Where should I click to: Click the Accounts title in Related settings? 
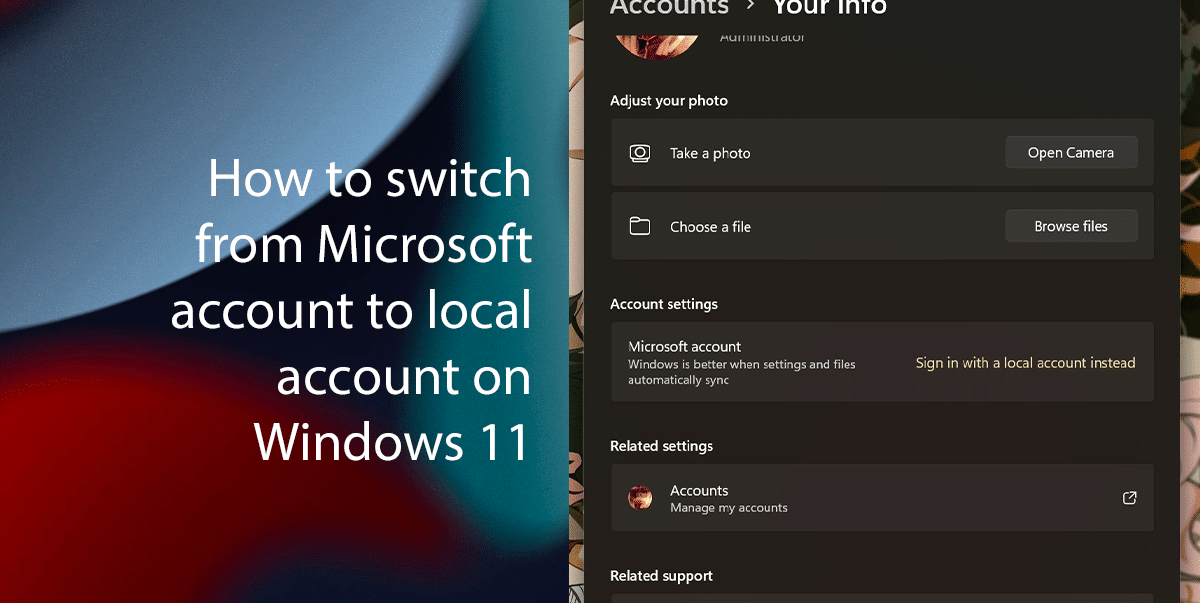699,490
